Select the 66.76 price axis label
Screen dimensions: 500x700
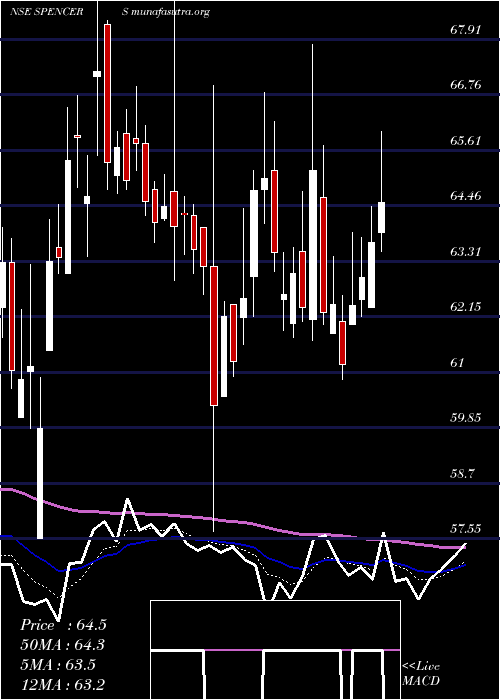pyautogui.click(x=466, y=84)
